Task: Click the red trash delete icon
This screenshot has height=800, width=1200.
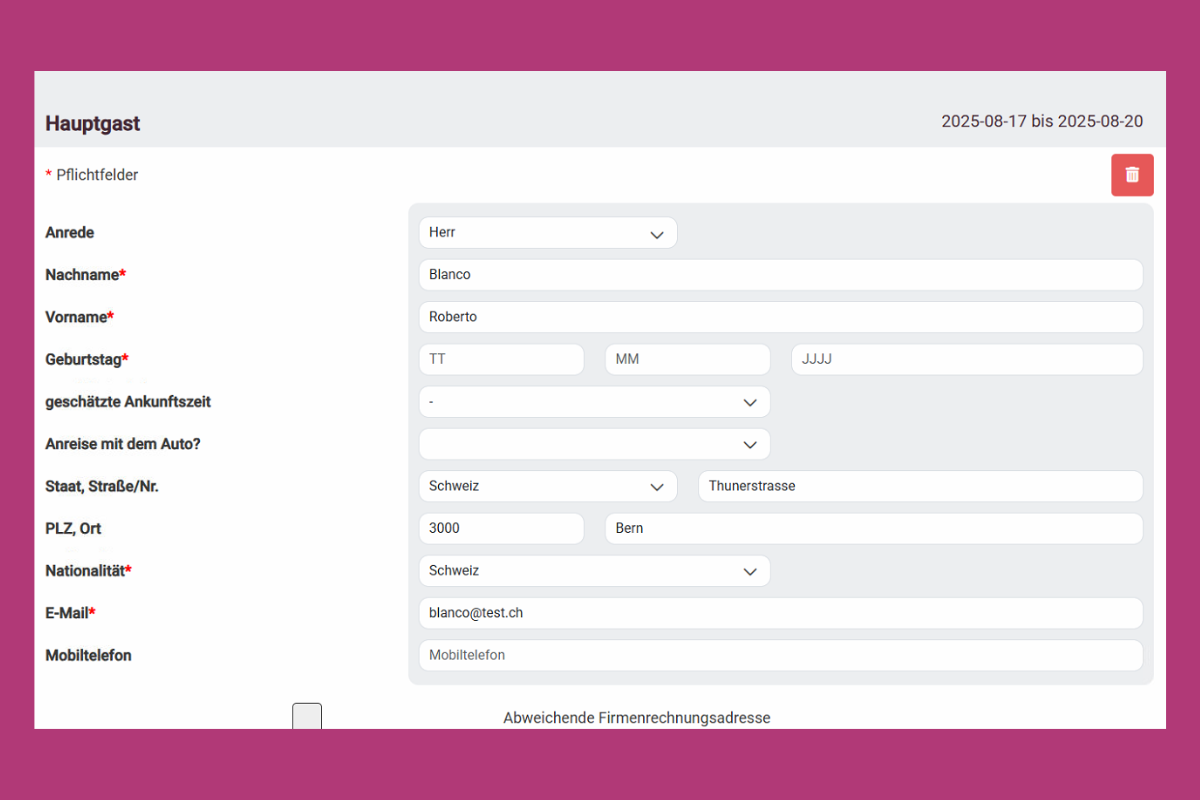Action: pyautogui.click(x=1132, y=175)
